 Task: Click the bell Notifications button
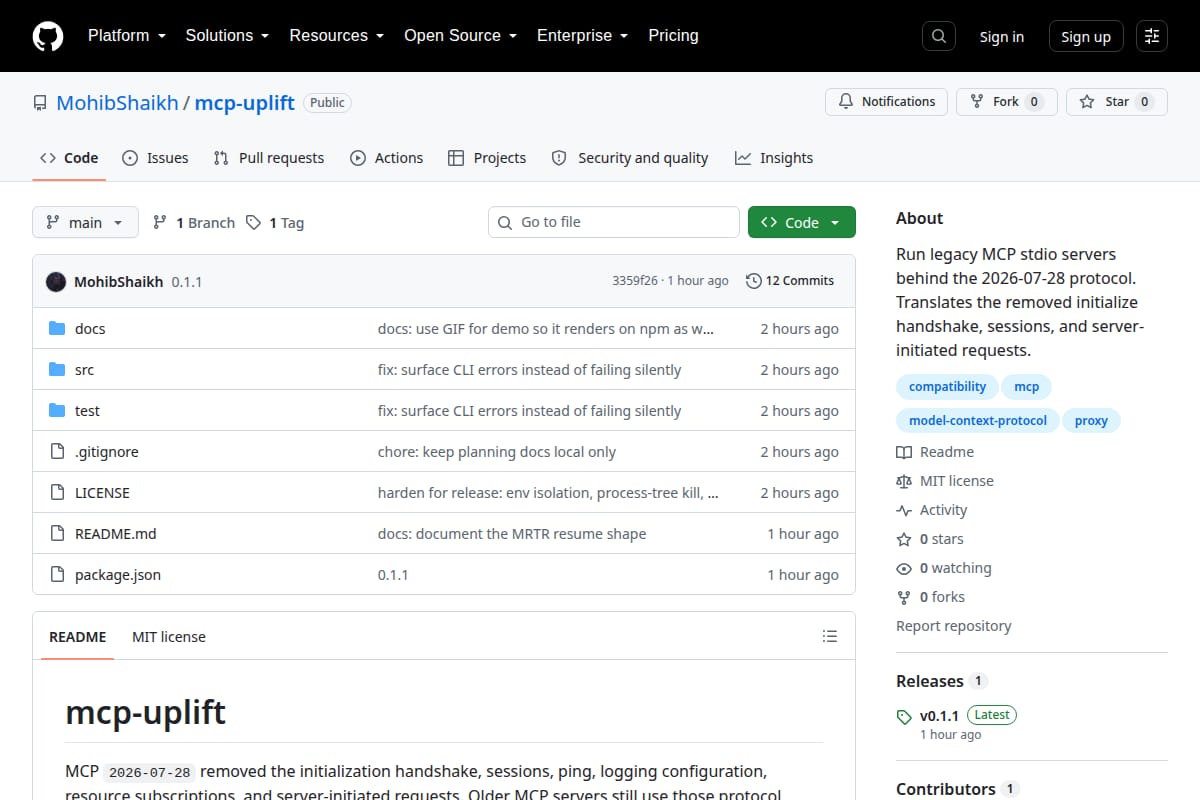[x=886, y=102]
